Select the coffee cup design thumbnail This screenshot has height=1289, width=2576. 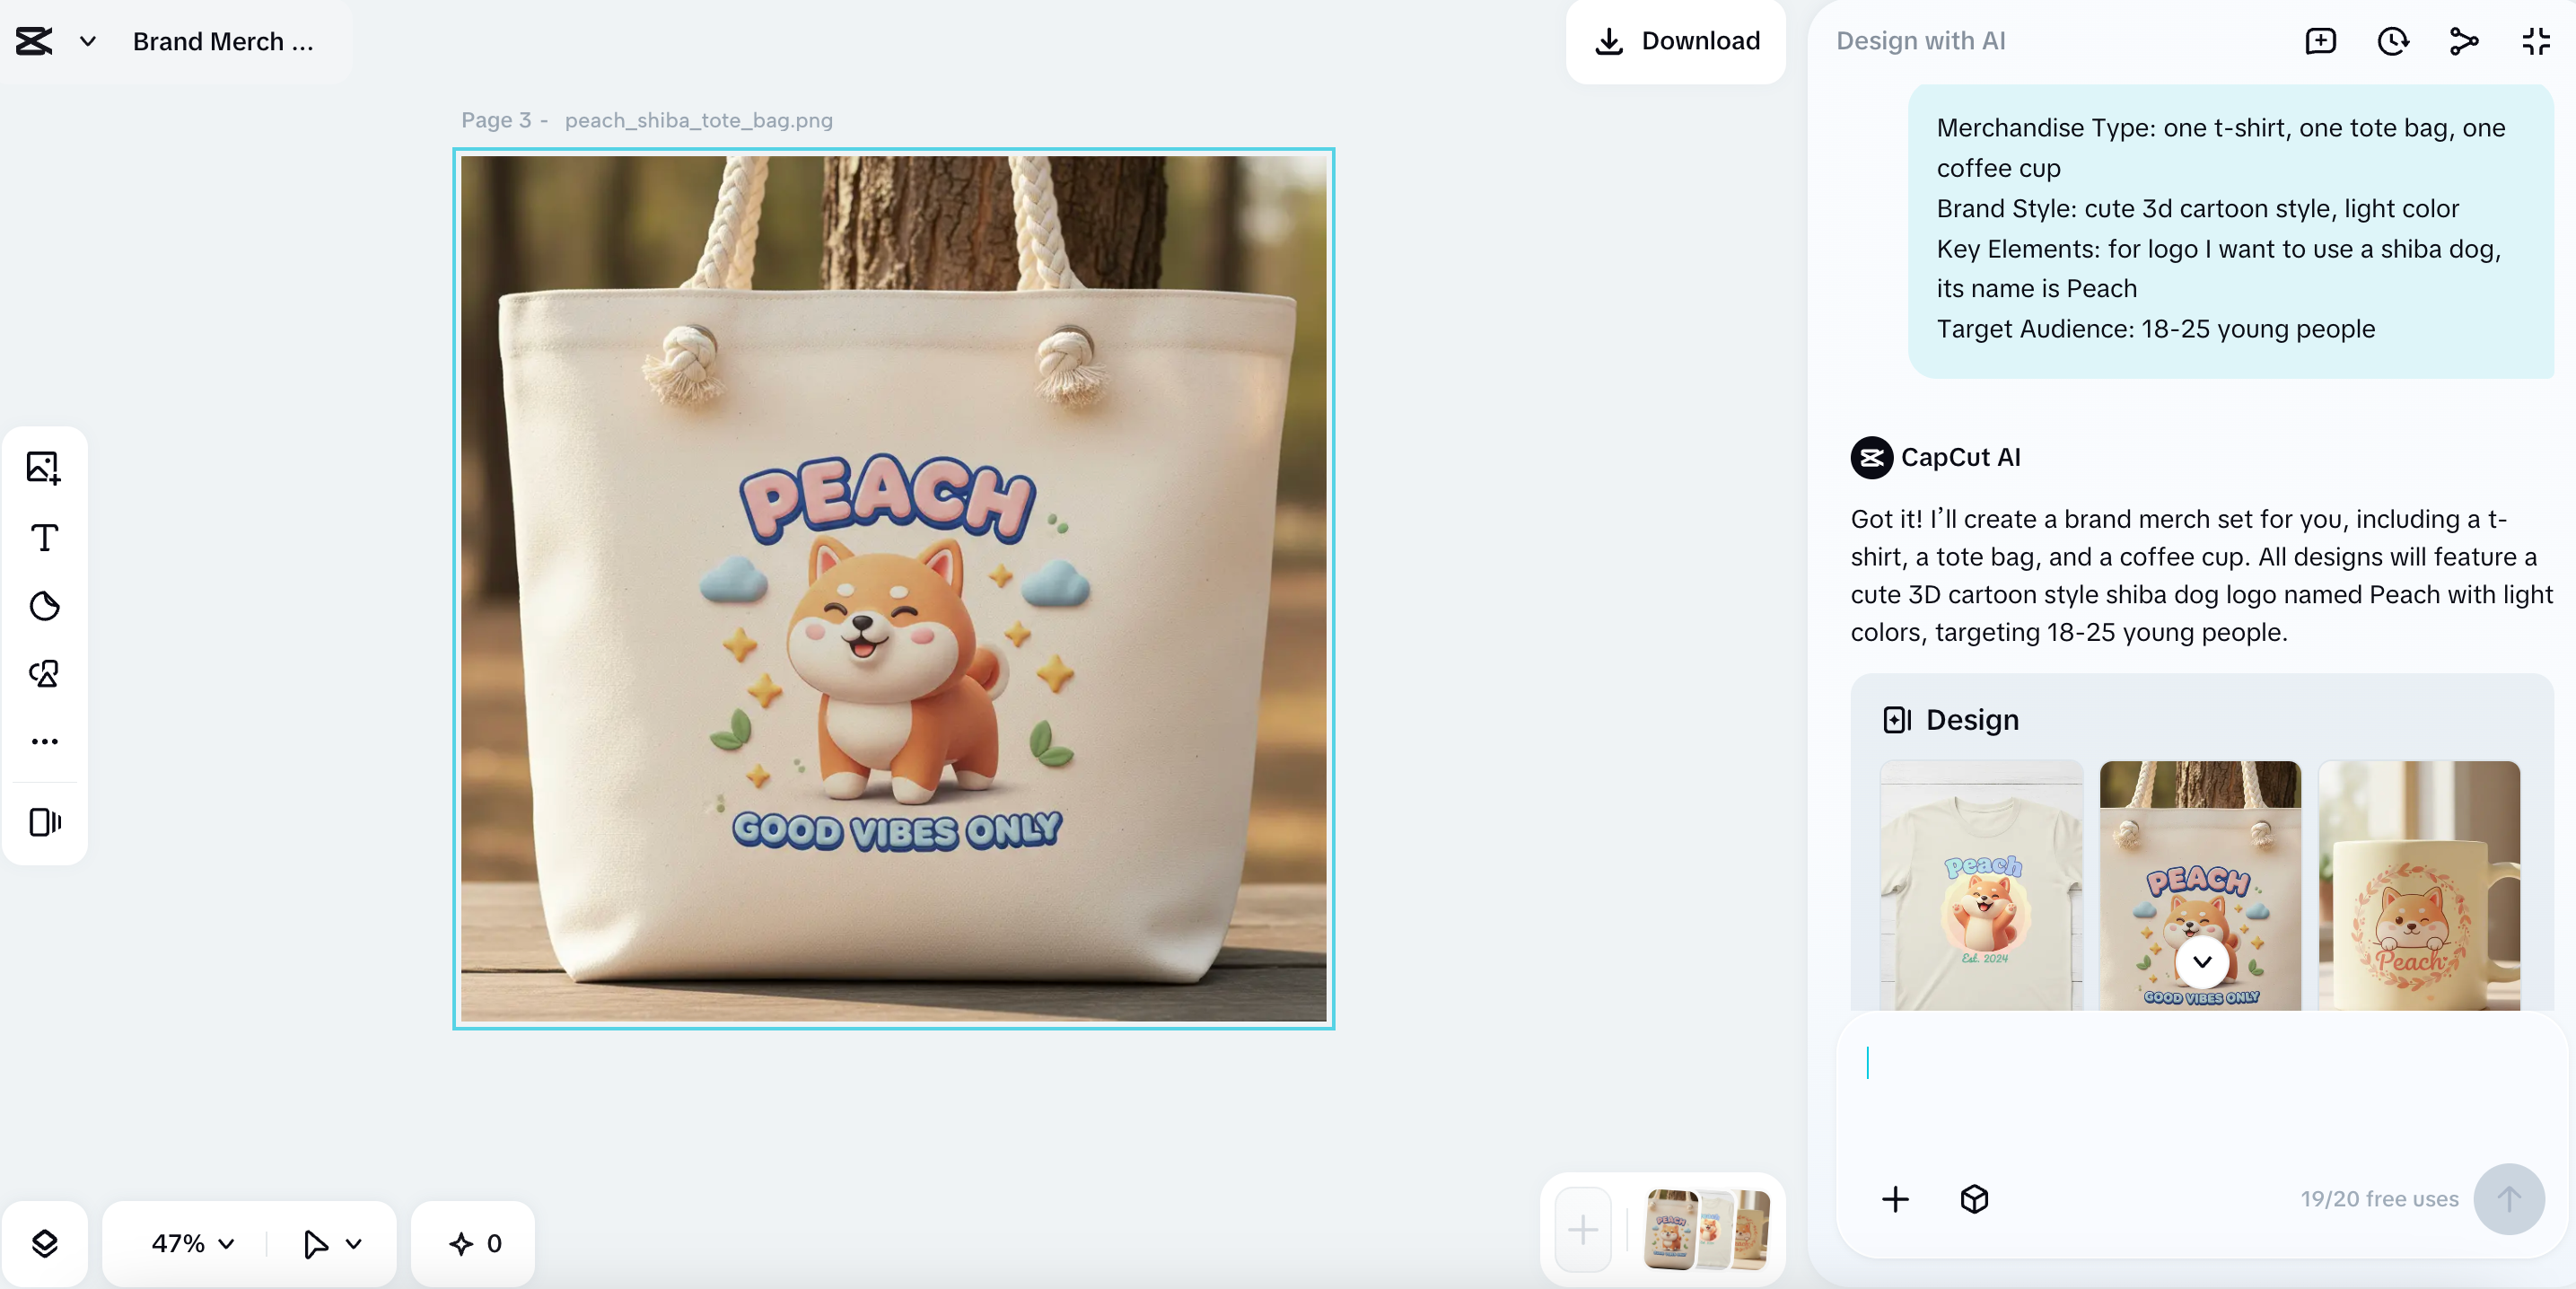(x=2418, y=885)
